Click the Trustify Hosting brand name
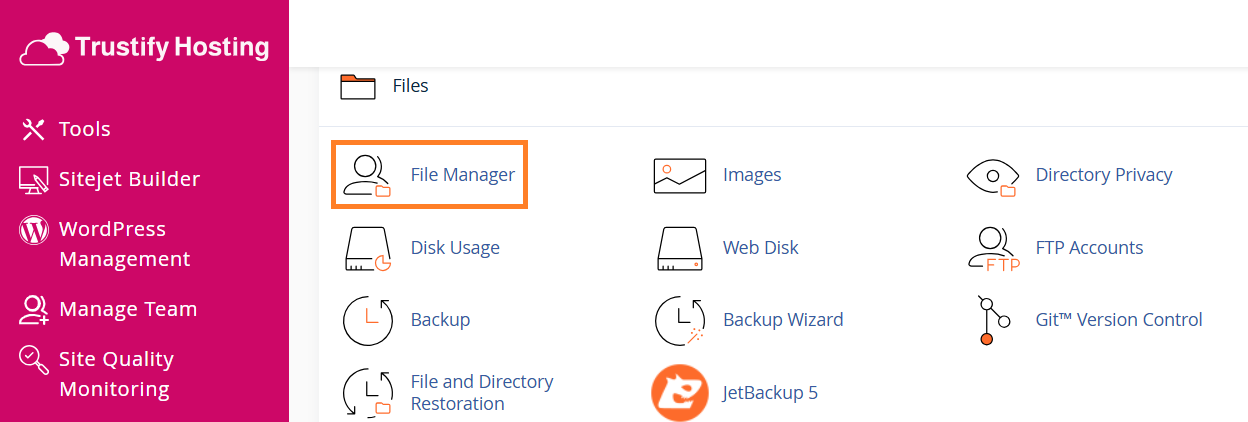The height and width of the screenshot is (422, 1248). pos(172,47)
